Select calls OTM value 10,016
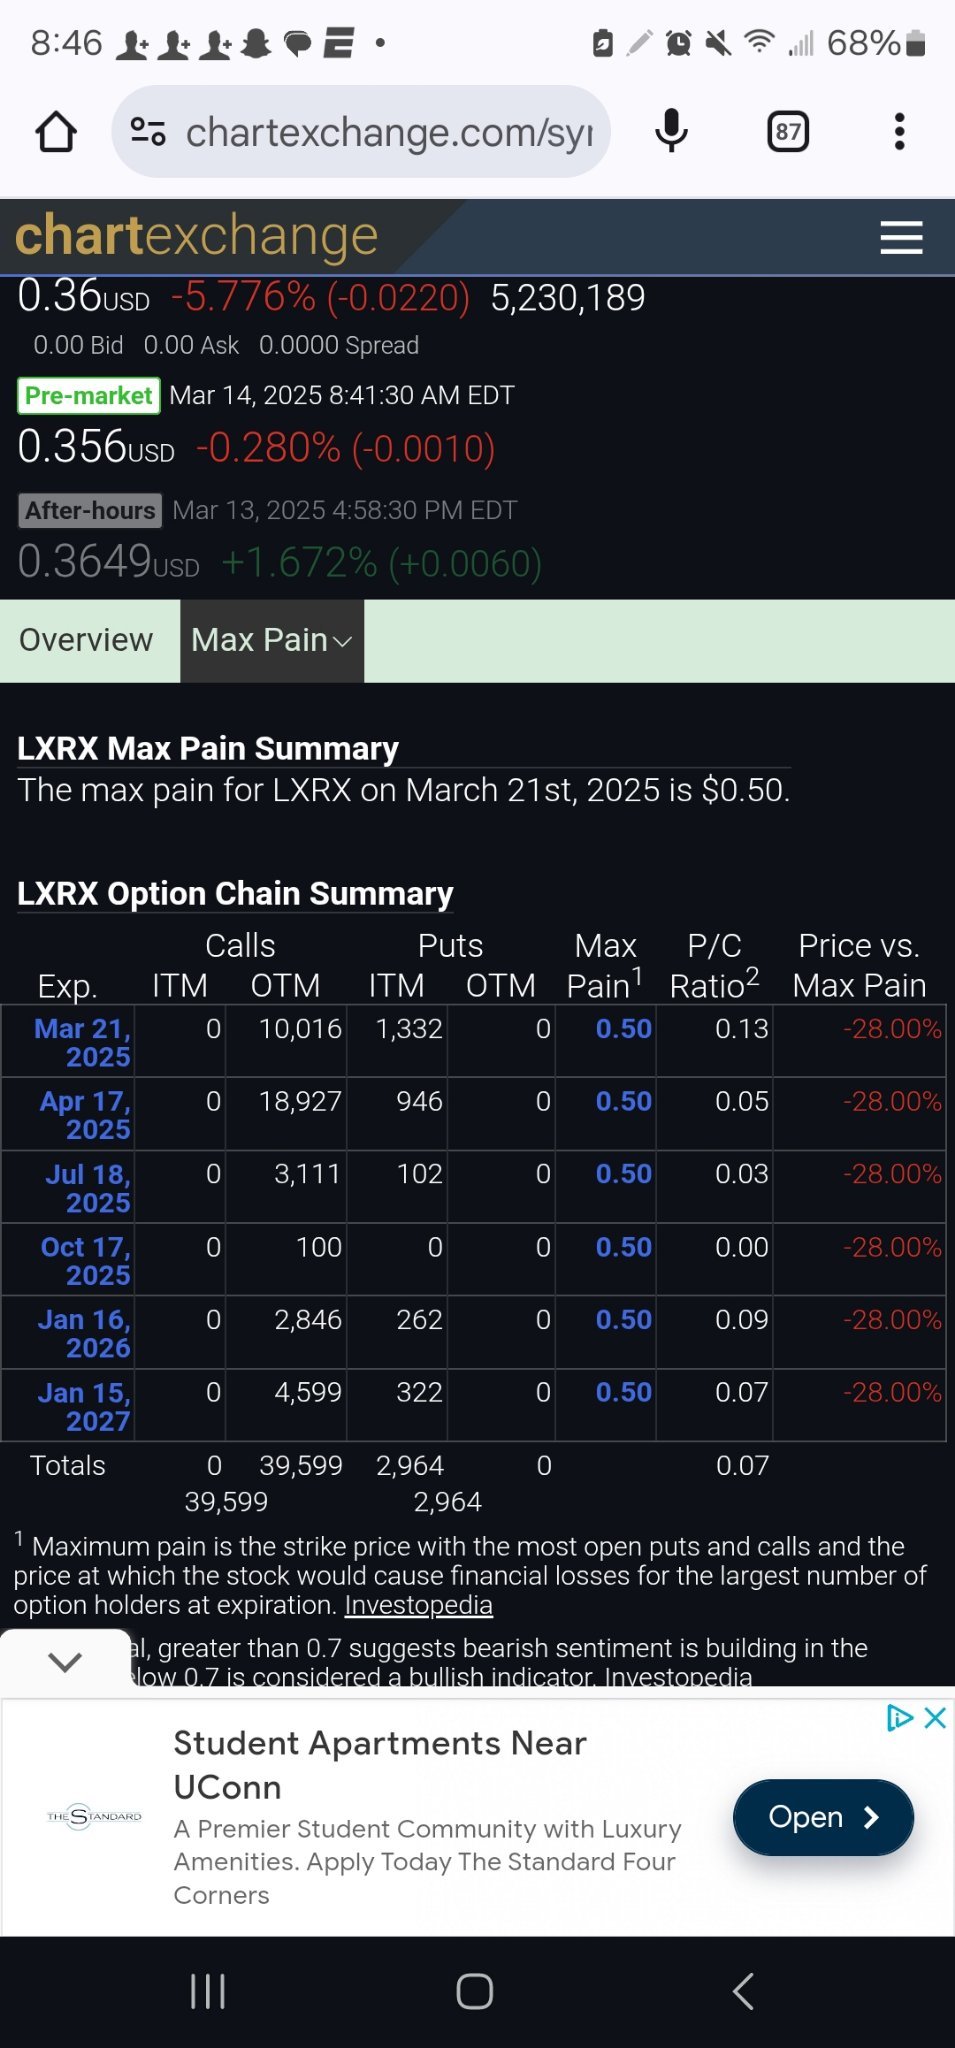955x2048 pixels. coord(300,1029)
